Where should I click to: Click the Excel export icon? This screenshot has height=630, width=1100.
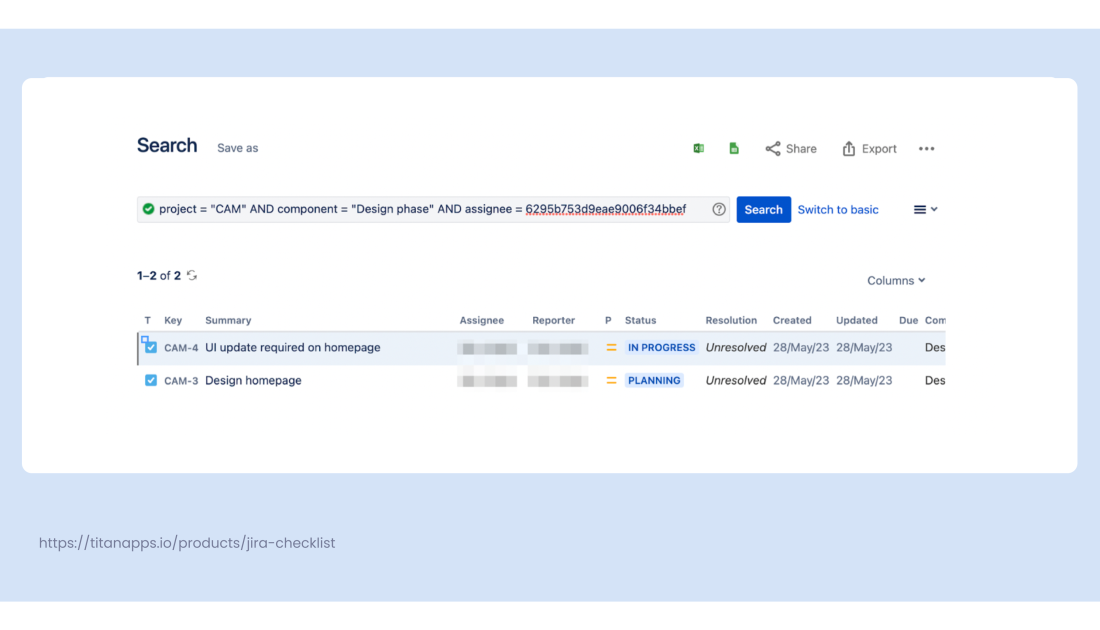coord(699,148)
